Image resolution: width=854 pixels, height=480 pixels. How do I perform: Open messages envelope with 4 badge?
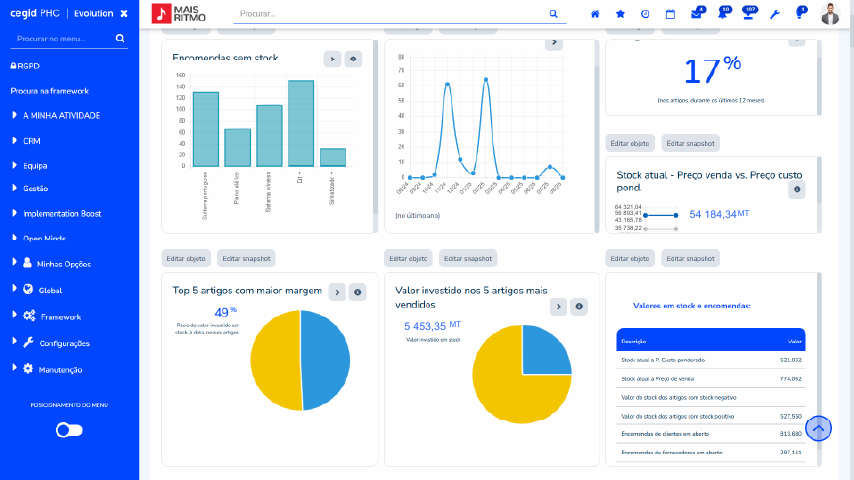click(697, 14)
